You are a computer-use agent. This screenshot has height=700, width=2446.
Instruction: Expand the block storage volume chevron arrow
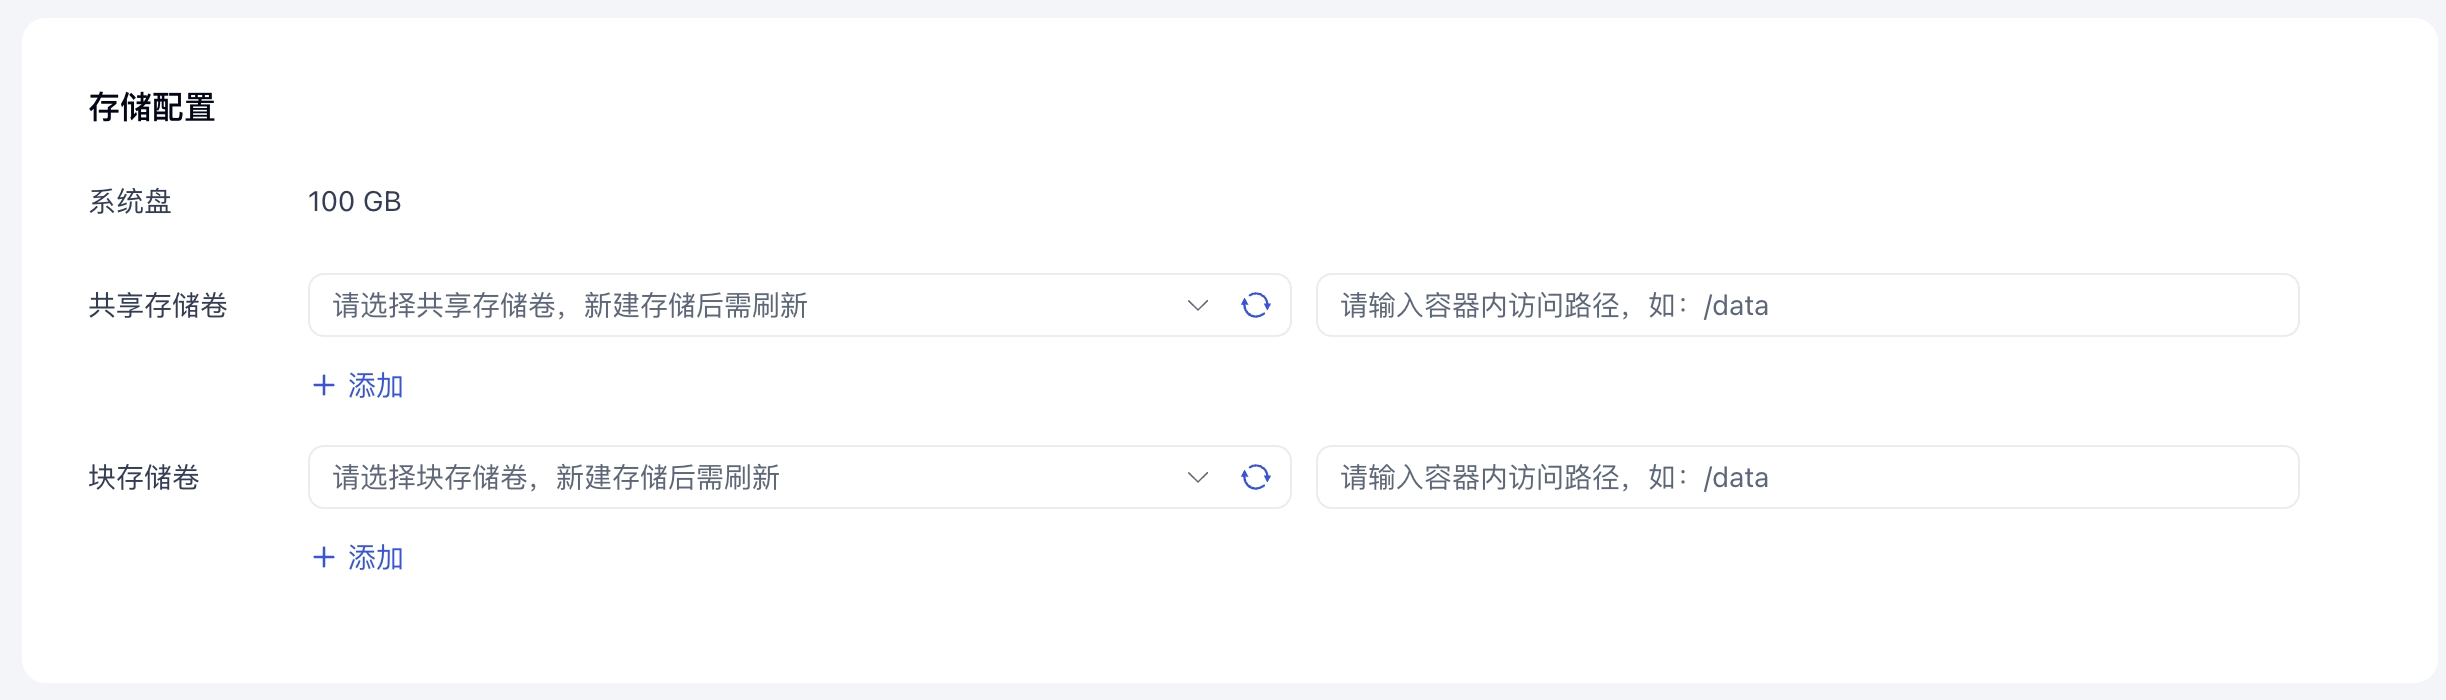[1197, 477]
